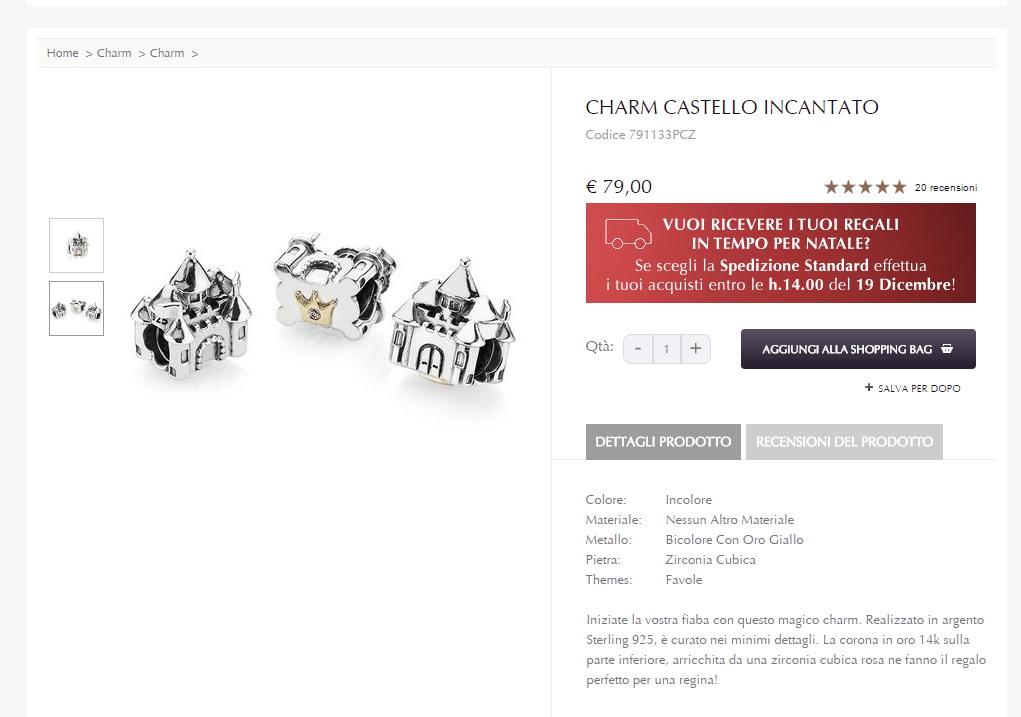Open the Dettagli Prodotto tab

tap(663, 442)
